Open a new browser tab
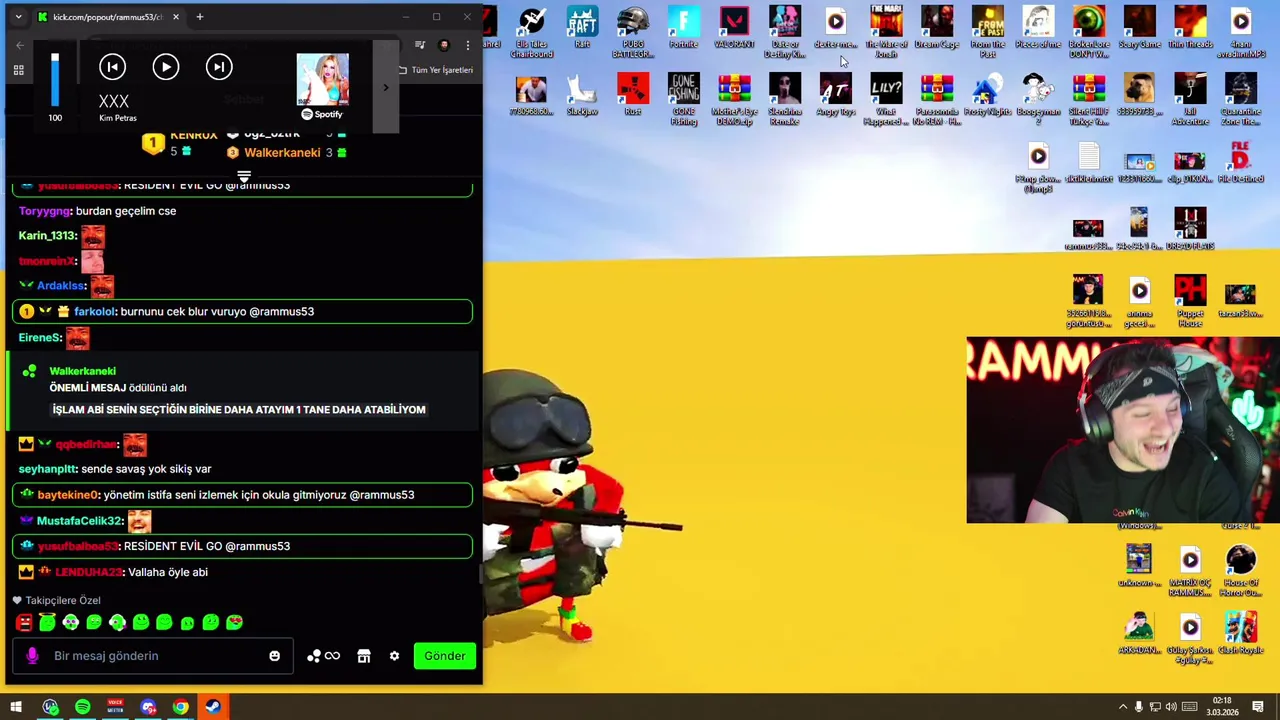The height and width of the screenshot is (720, 1280). click(199, 17)
